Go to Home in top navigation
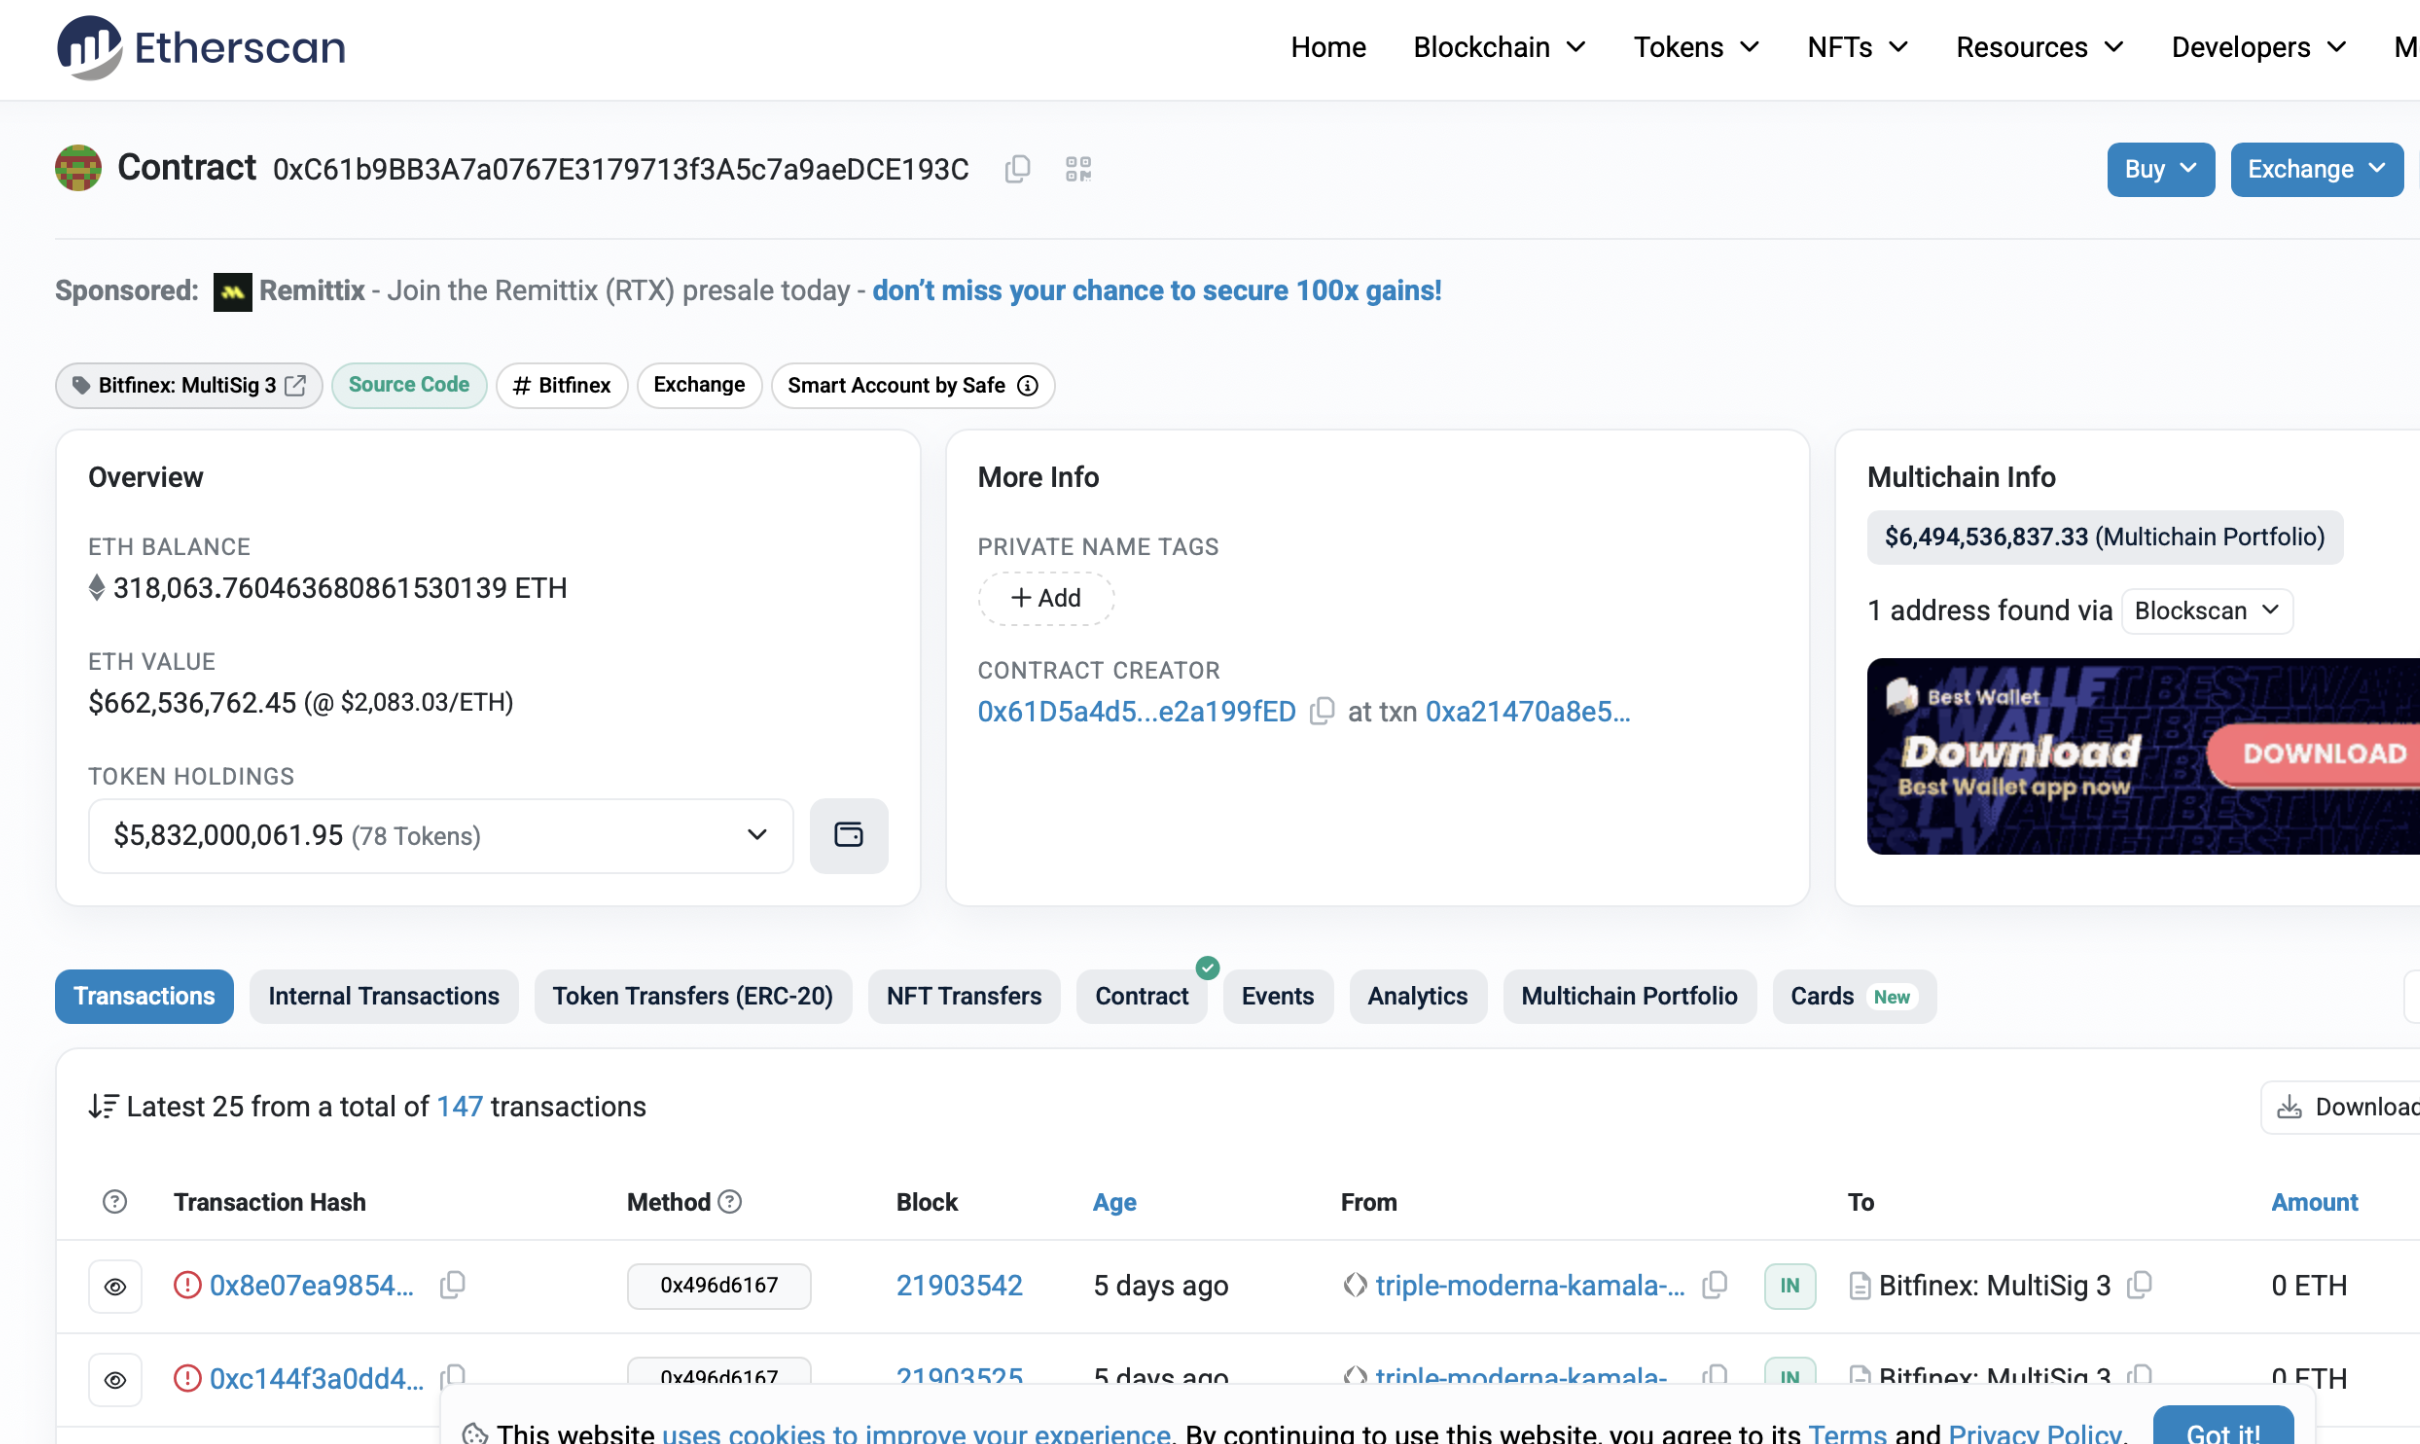Viewport: 2420px width, 1444px height. tap(1327, 47)
